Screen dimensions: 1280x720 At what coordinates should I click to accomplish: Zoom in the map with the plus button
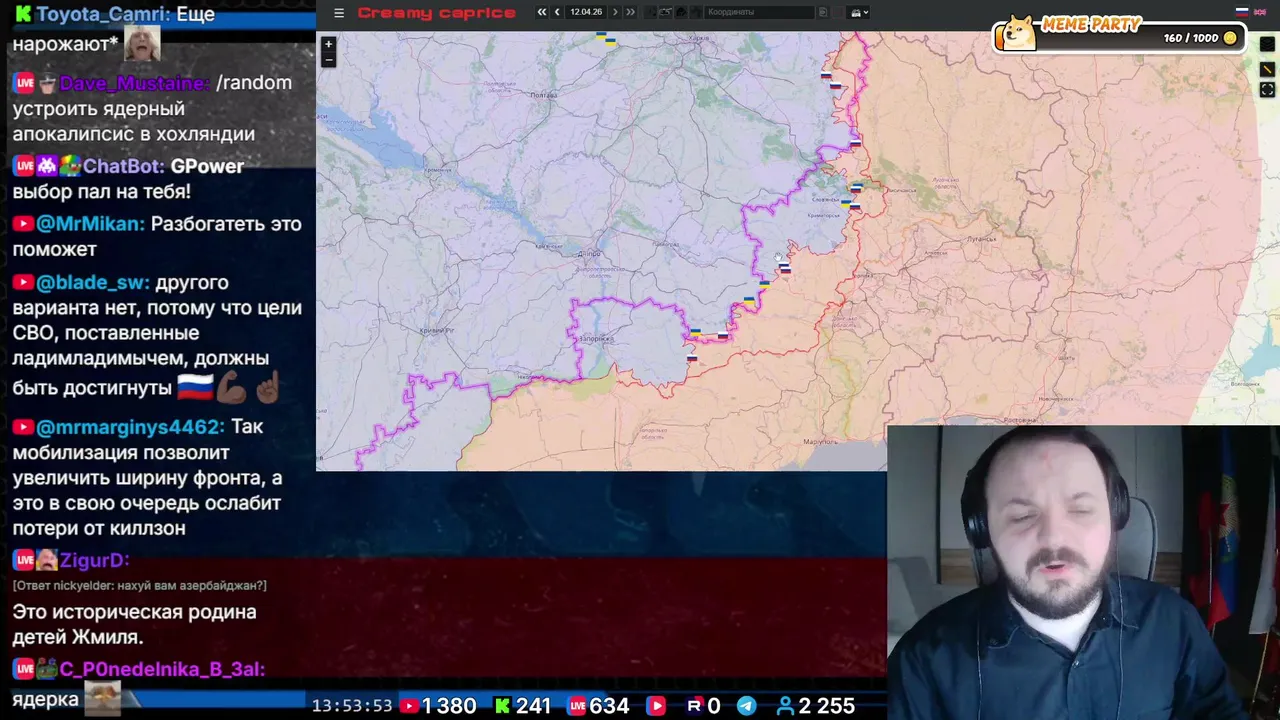coord(328,45)
